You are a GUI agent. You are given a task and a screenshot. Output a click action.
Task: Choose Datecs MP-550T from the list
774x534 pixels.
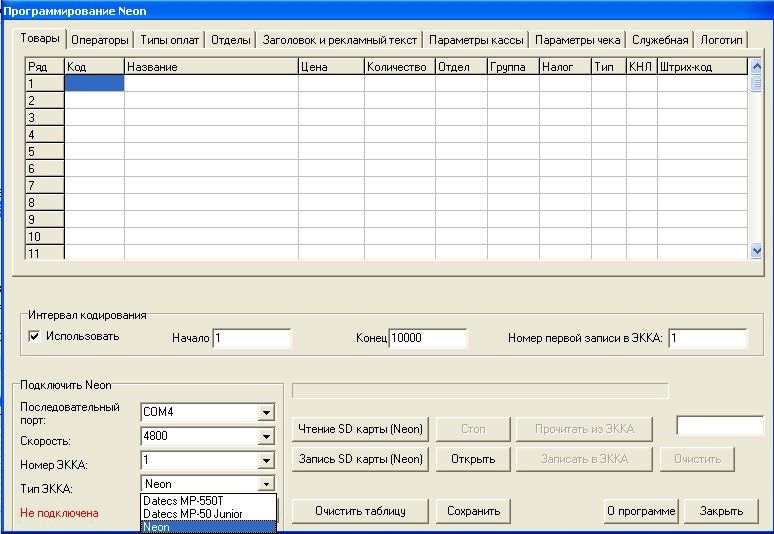tap(208, 500)
